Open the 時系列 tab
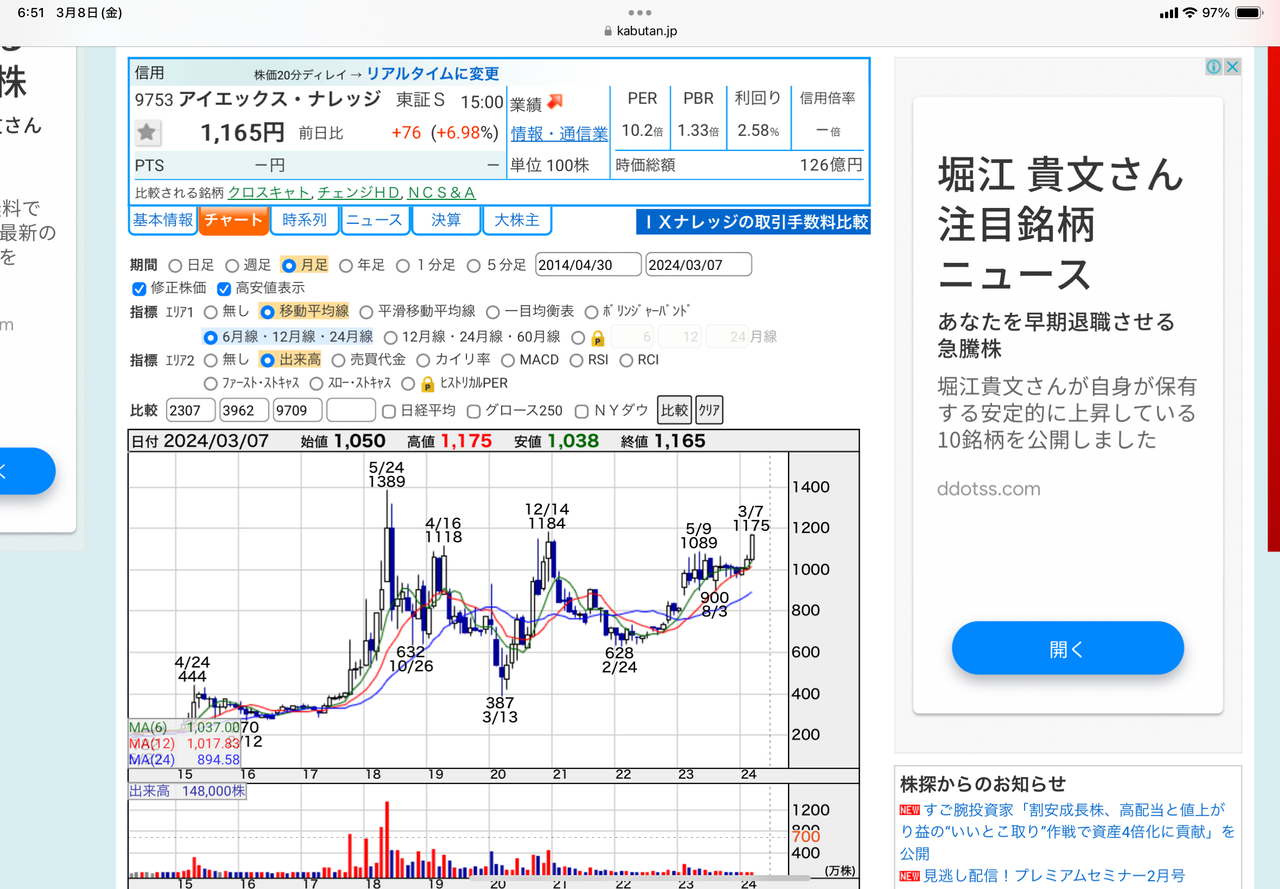 pyautogui.click(x=304, y=221)
